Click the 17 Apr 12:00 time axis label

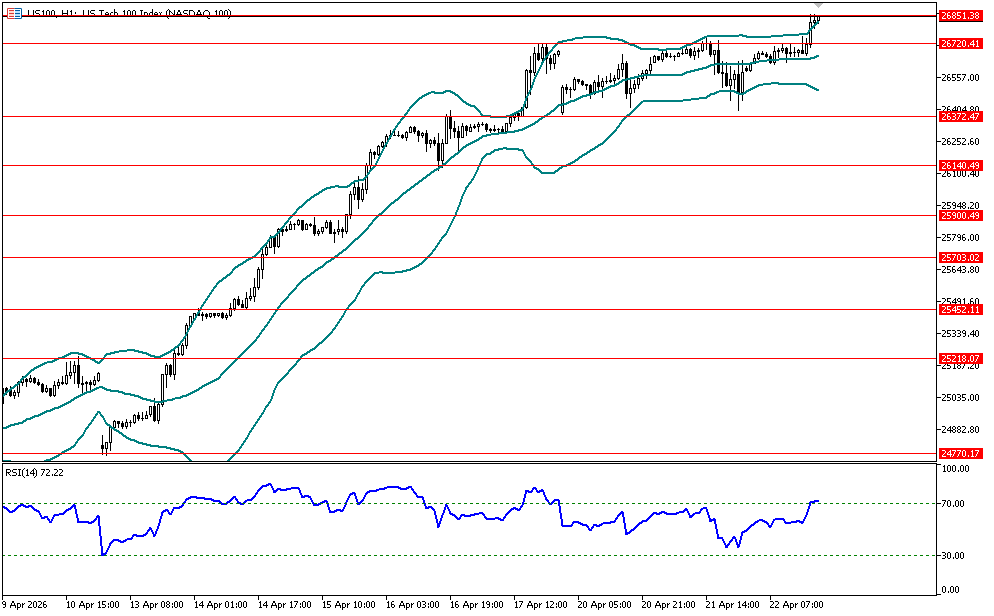539,605
